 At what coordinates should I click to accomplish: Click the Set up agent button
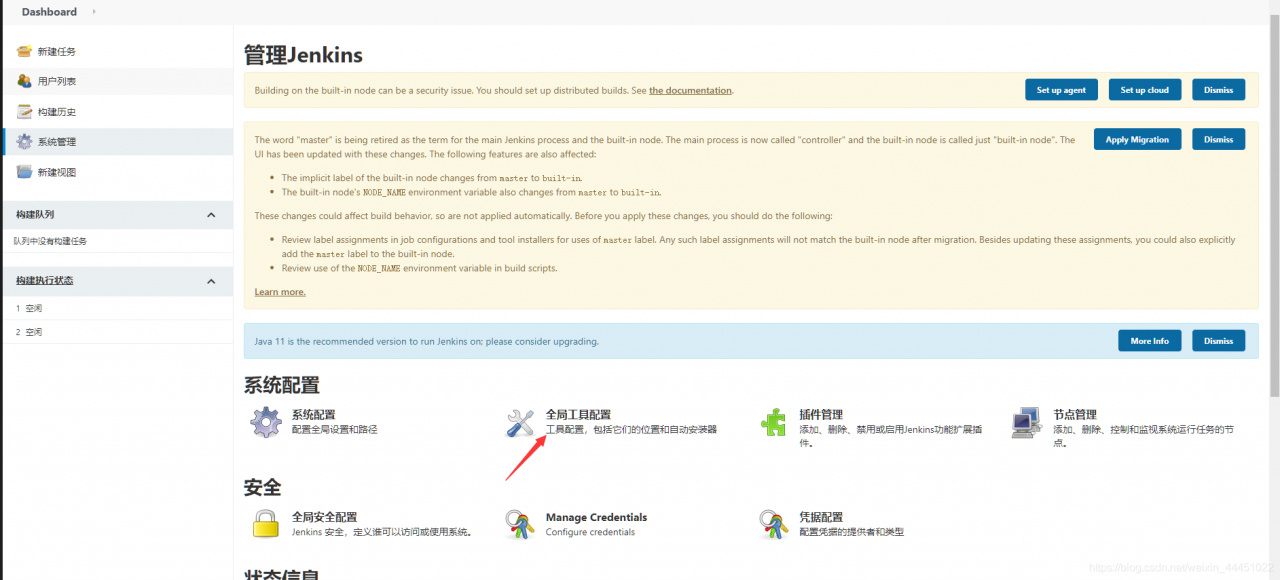pos(1061,90)
